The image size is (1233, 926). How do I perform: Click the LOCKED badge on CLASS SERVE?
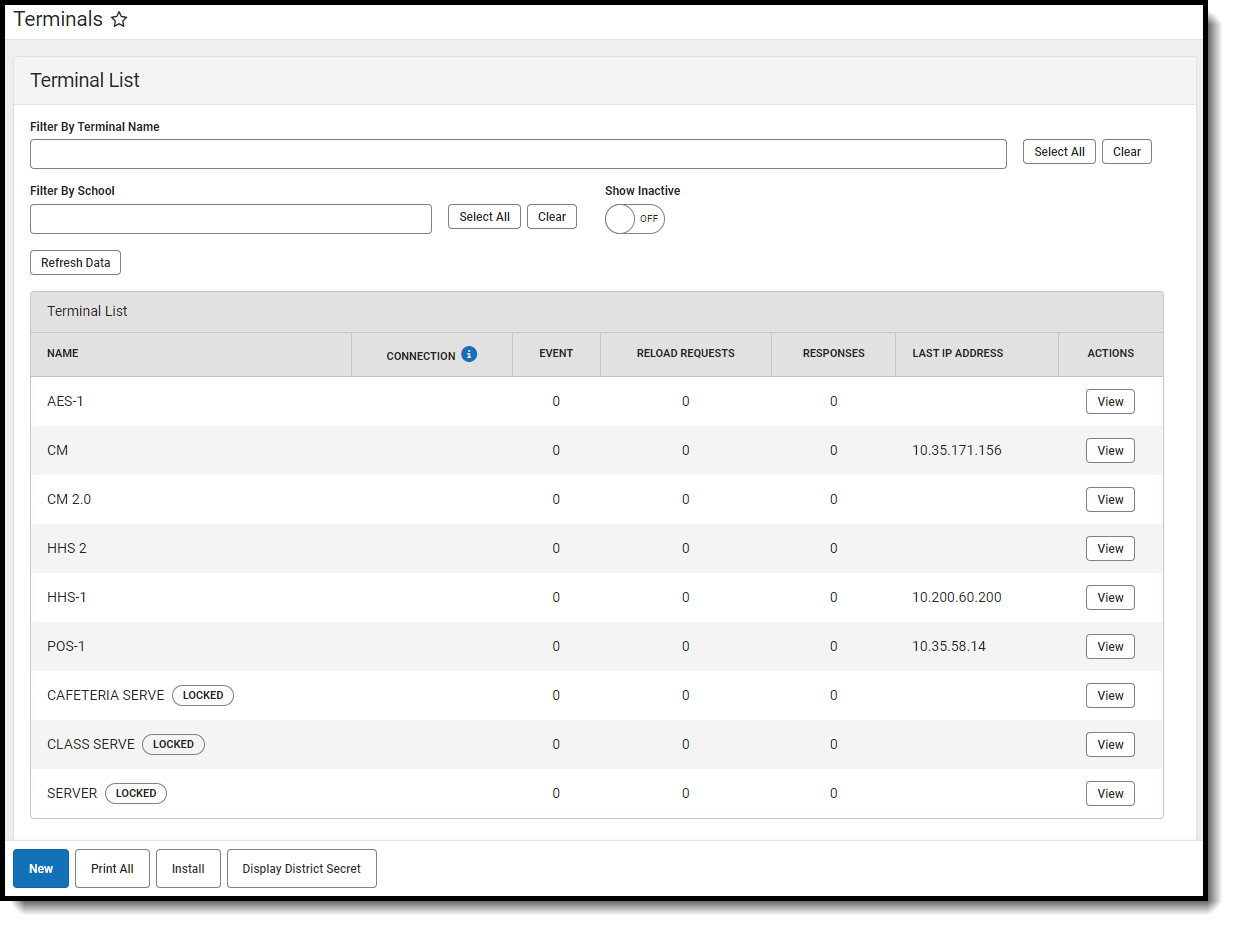(173, 745)
